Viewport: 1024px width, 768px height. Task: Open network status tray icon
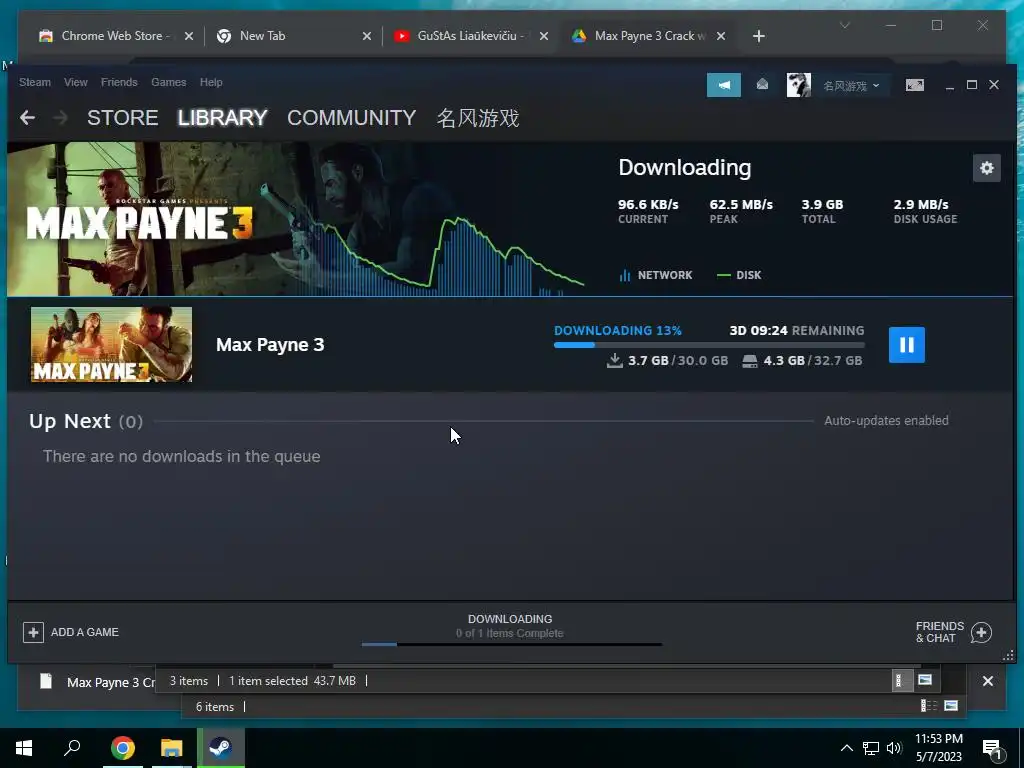871,748
